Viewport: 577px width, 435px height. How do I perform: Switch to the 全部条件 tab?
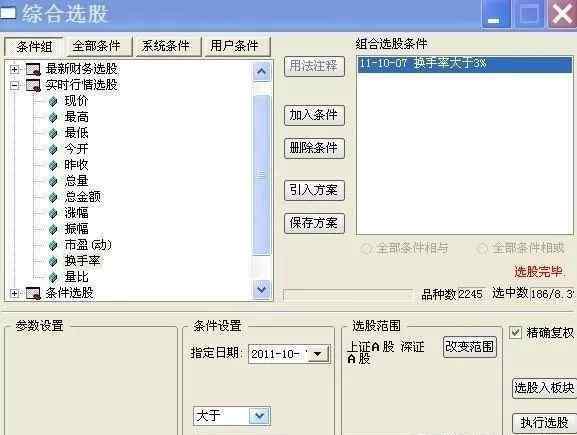tap(97, 46)
